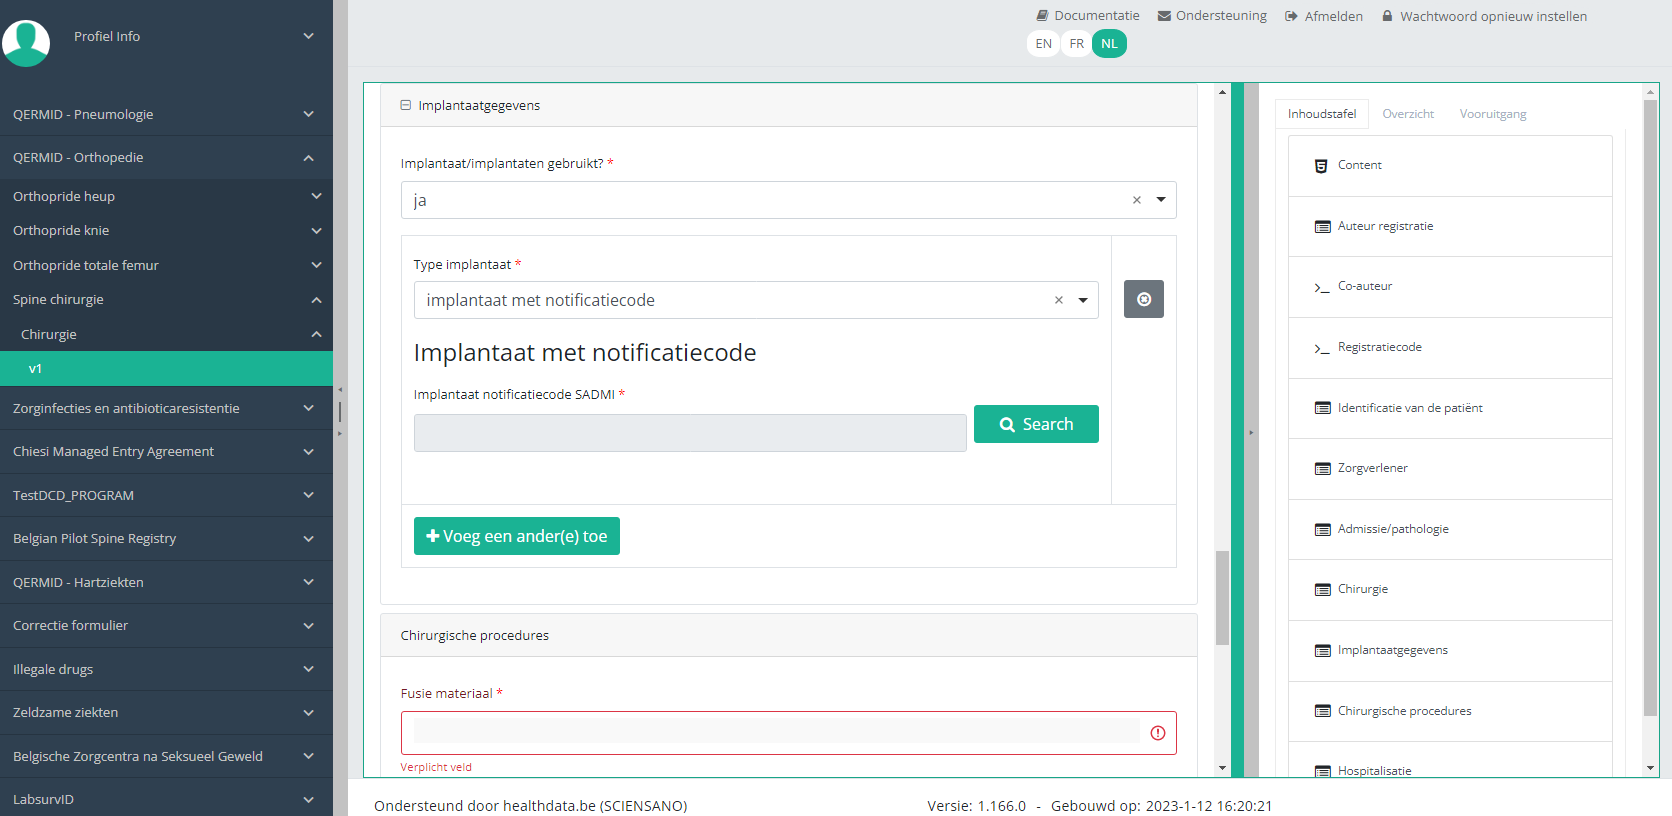The image size is (1672, 816).
Task: Switch to the Vooruitgang tab
Action: (1492, 114)
